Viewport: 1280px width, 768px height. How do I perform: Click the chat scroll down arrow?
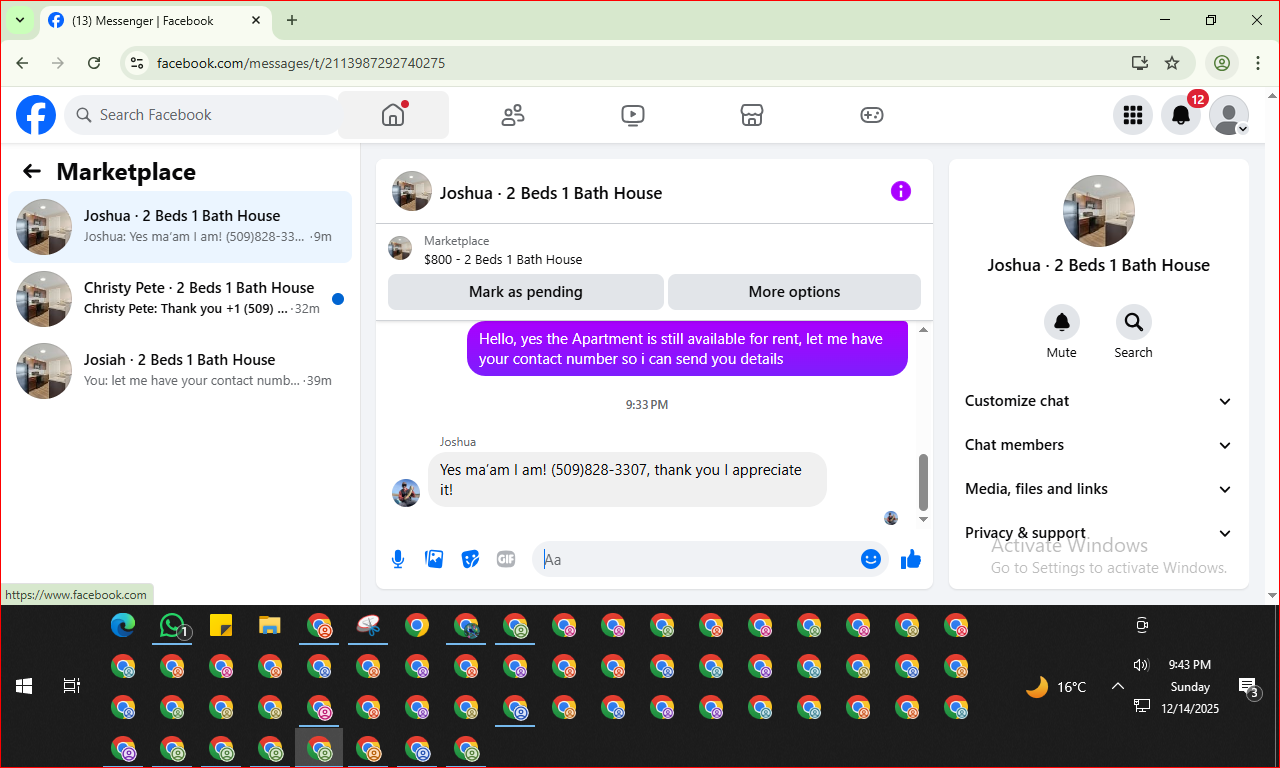[x=923, y=519]
